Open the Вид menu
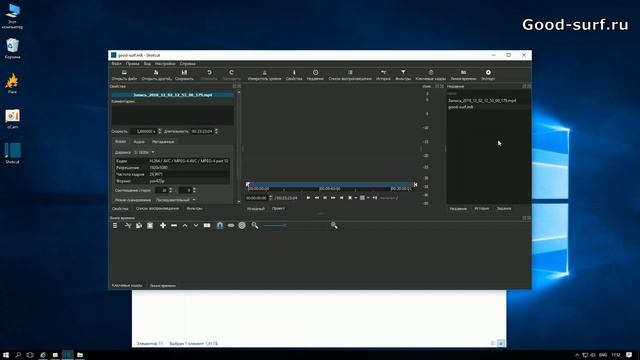Screen dimensions: 640x360 tap(147, 64)
